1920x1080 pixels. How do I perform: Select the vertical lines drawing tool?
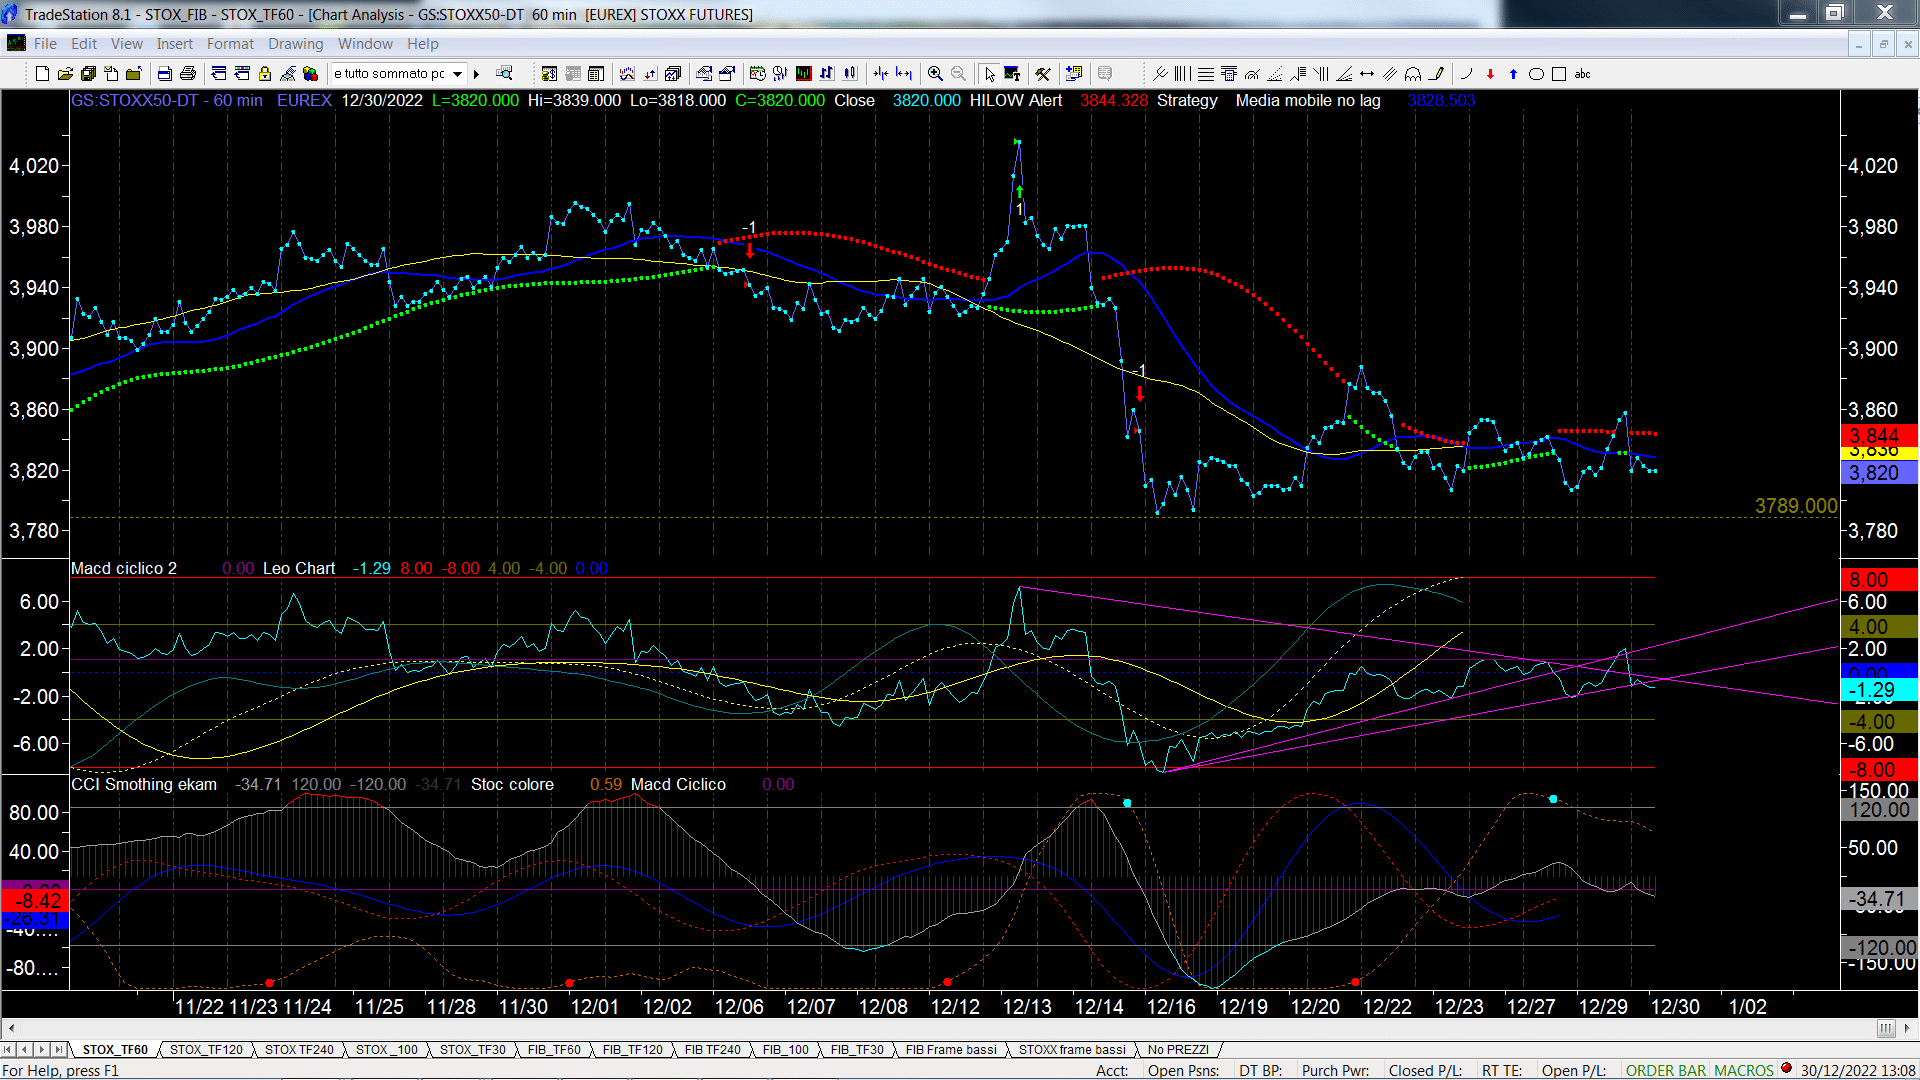1183,74
